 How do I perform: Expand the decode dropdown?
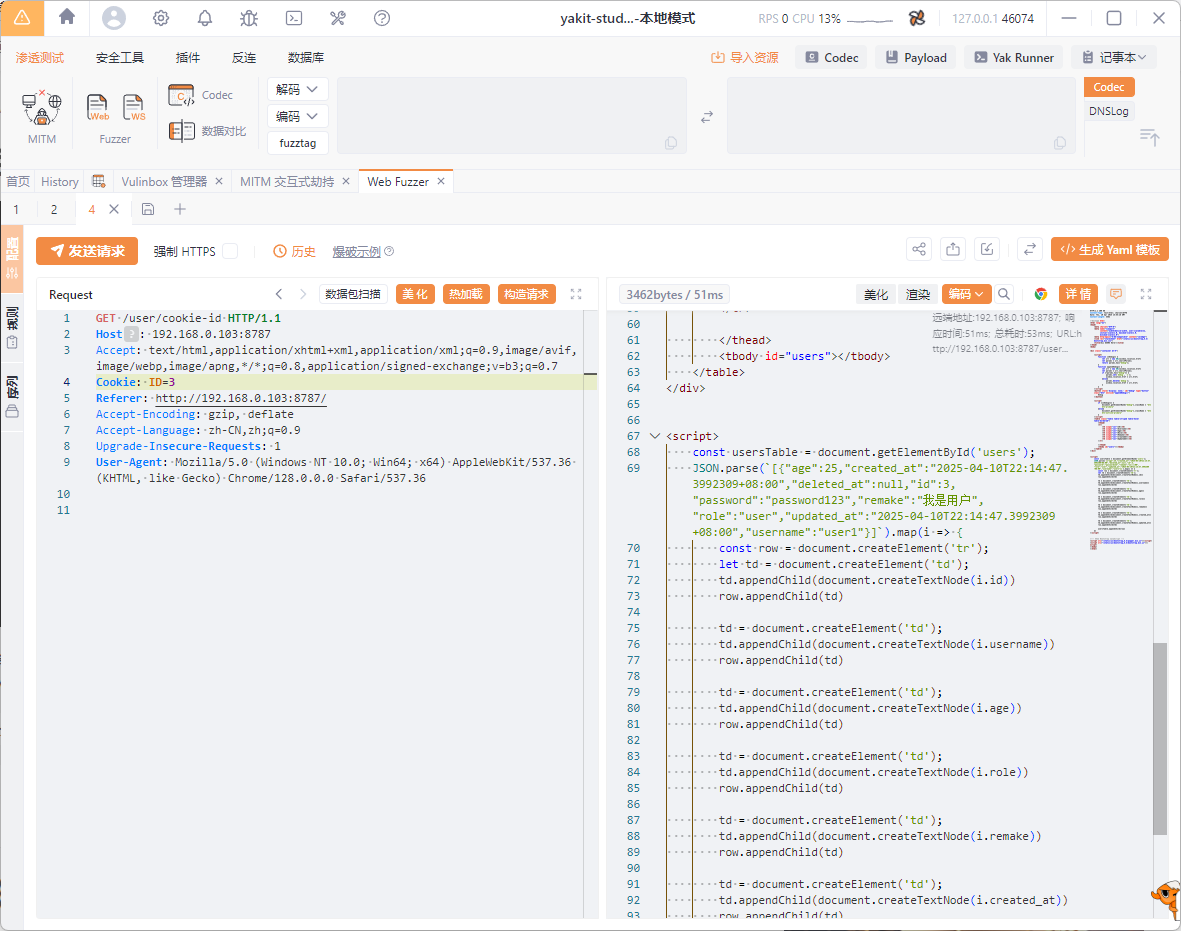tap(298, 89)
